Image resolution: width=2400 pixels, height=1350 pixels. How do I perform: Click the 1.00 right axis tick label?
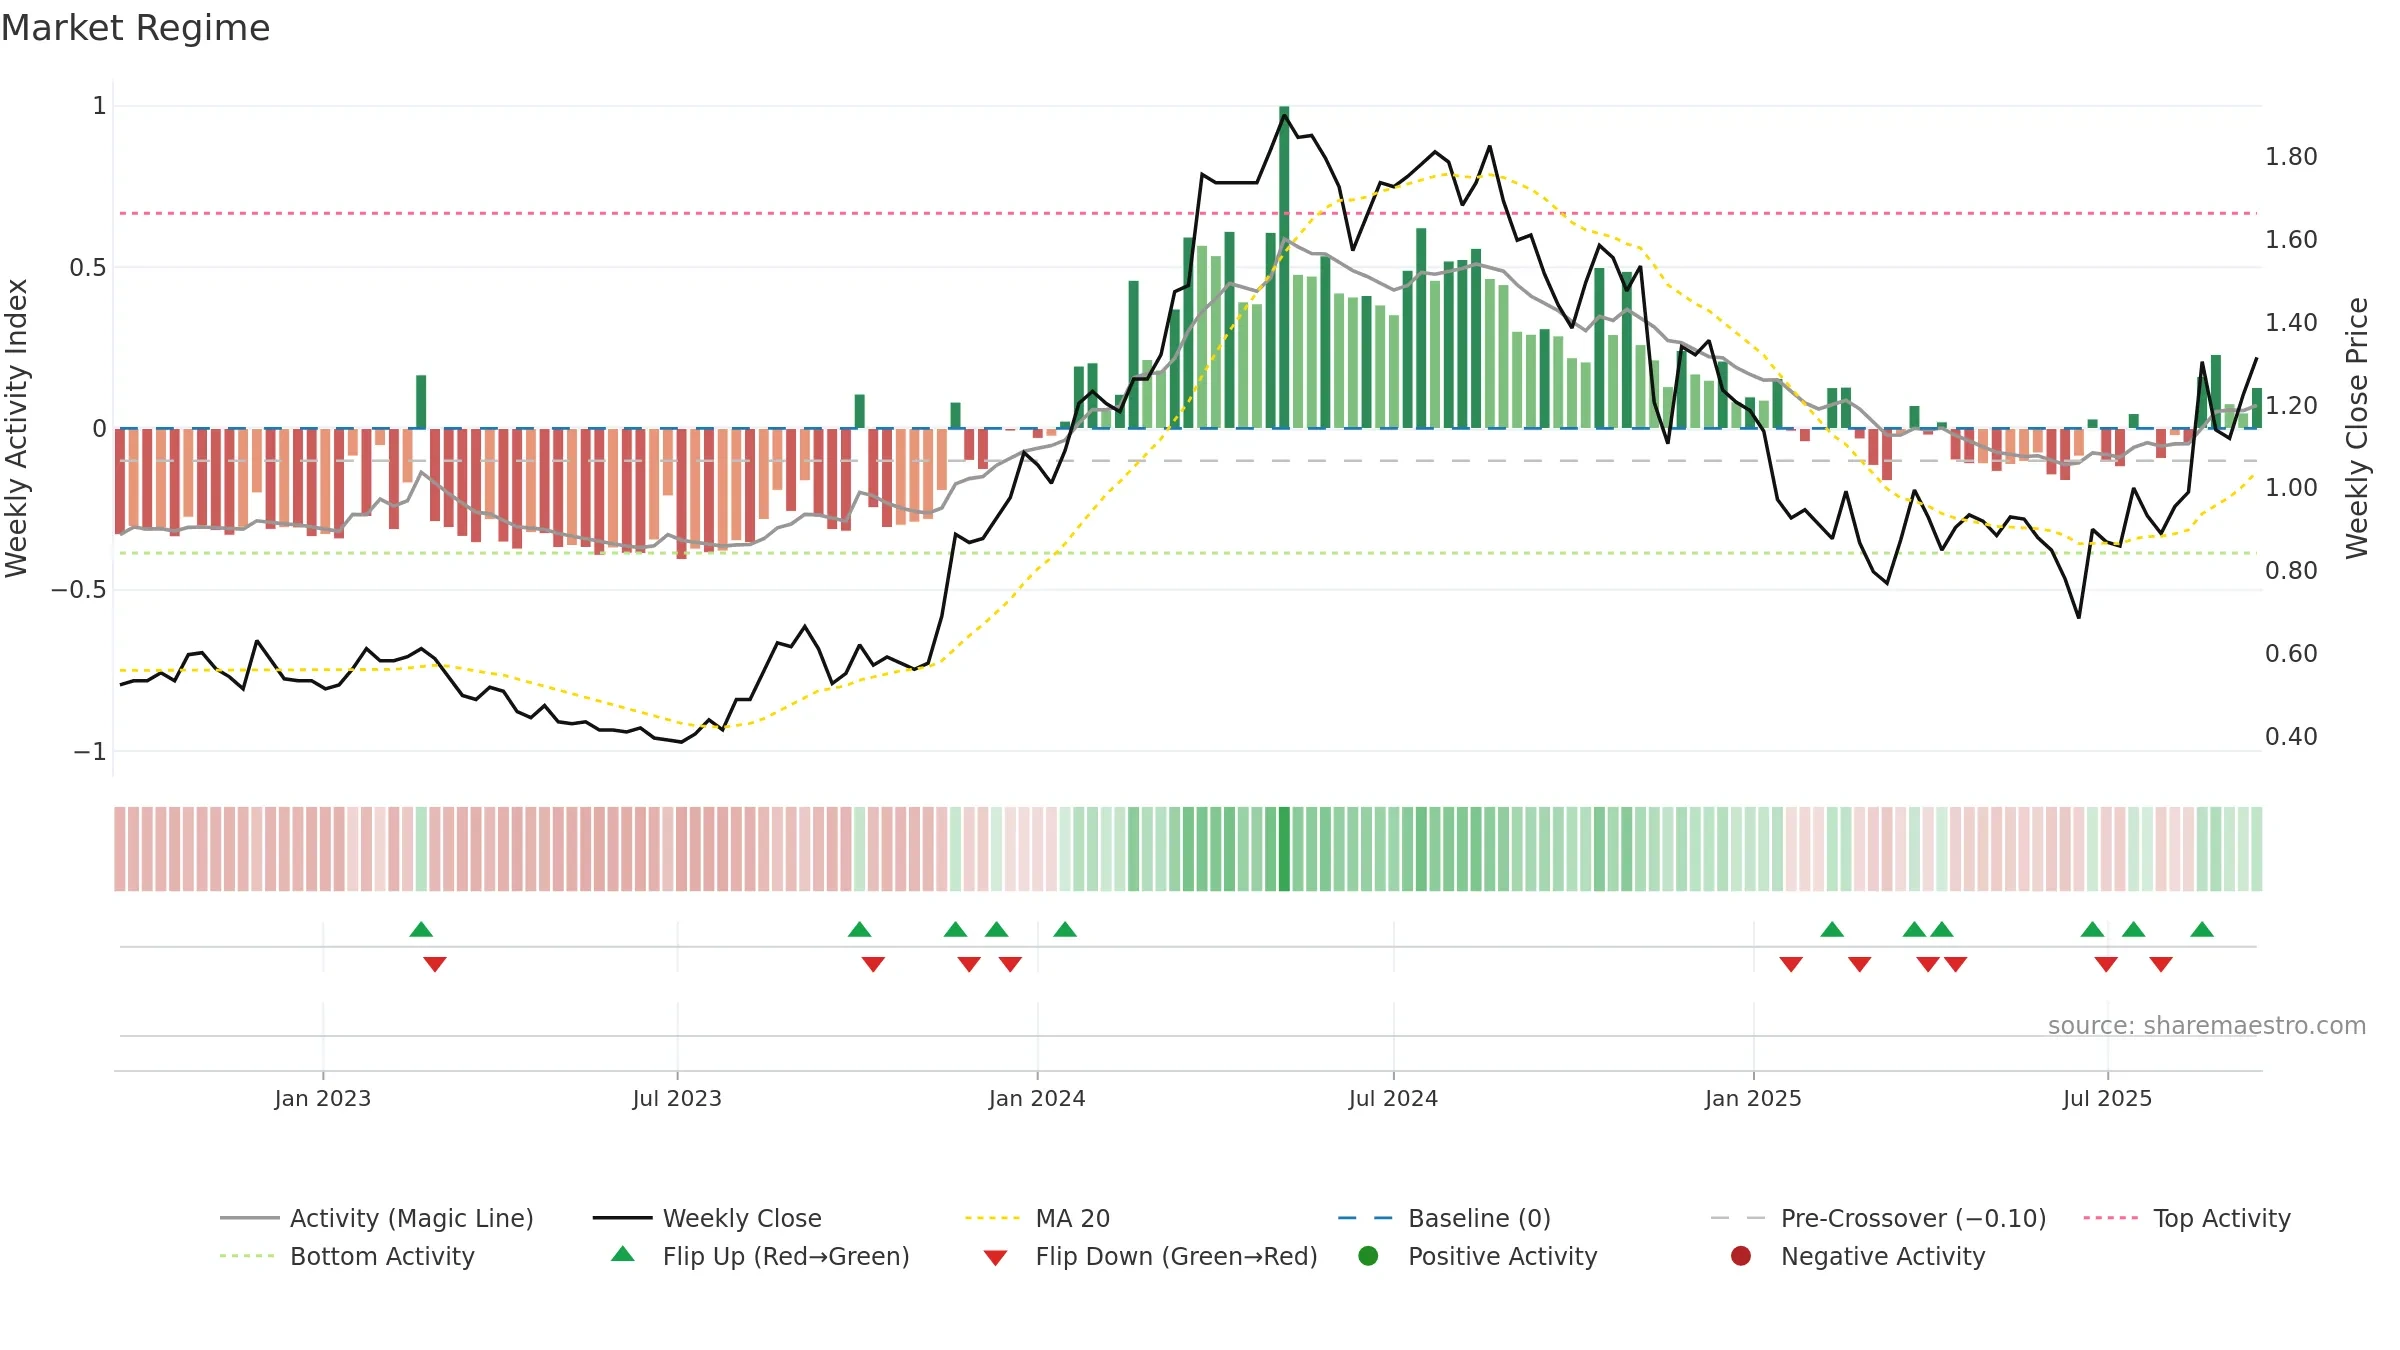[x=2291, y=488]
